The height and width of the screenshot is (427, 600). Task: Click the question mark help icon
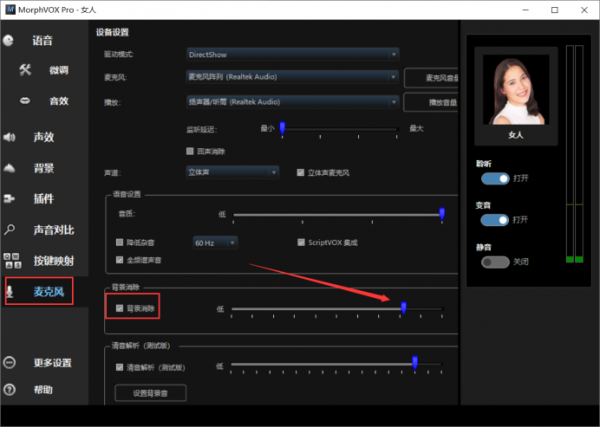(x=9, y=390)
